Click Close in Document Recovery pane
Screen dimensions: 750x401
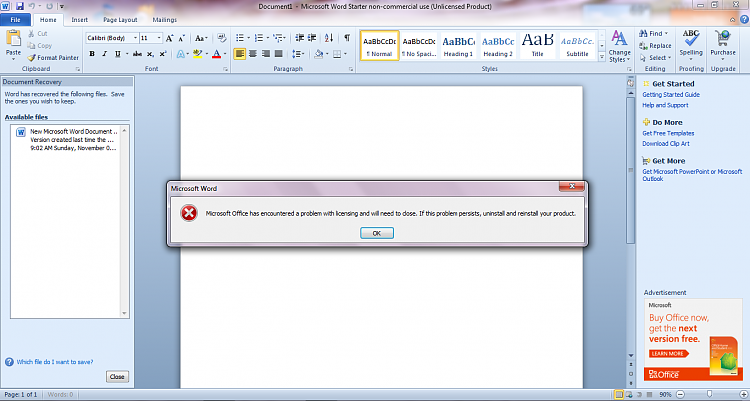point(117,377)
